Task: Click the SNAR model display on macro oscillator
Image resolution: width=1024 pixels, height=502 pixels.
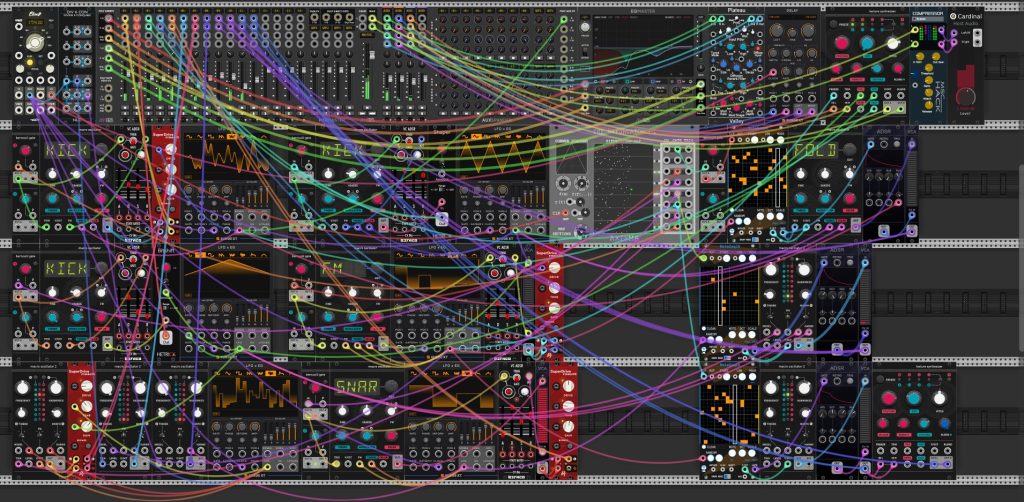Action: [356, 386]
